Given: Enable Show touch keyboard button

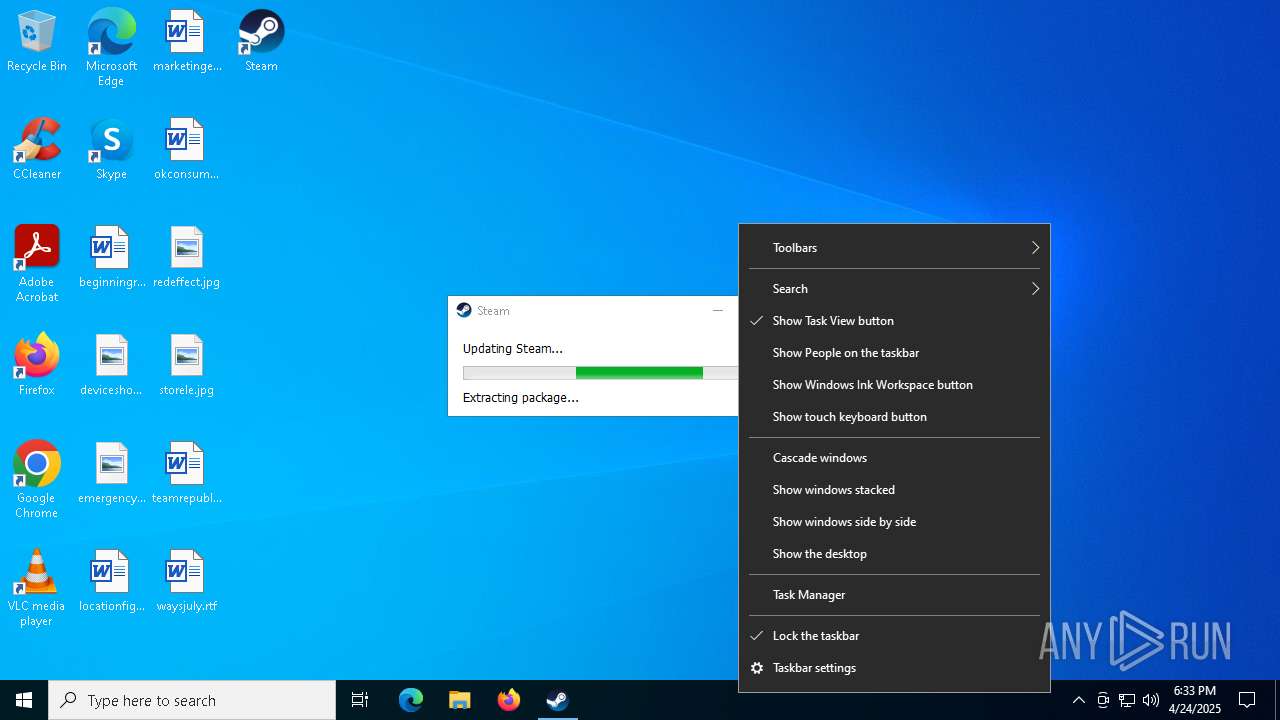Looking at the screenshot, I should [894, 417].
